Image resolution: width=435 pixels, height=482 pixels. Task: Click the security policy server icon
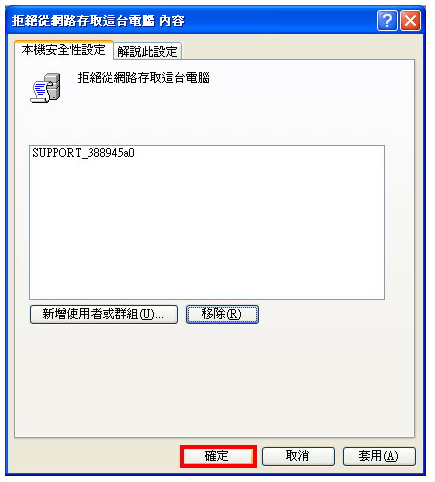pos(46,88)
